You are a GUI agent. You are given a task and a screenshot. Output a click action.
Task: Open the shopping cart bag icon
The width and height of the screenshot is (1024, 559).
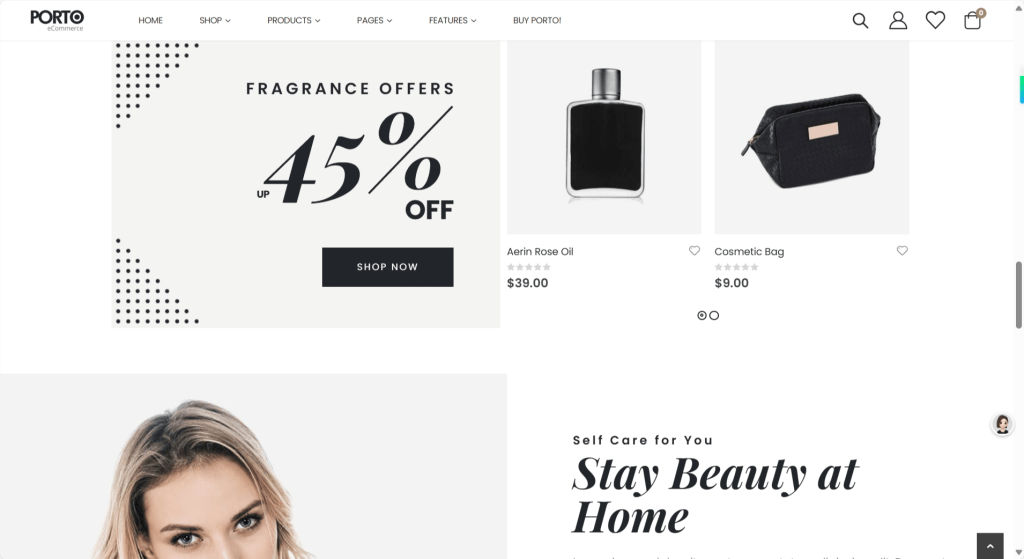[x=972, y=20]
